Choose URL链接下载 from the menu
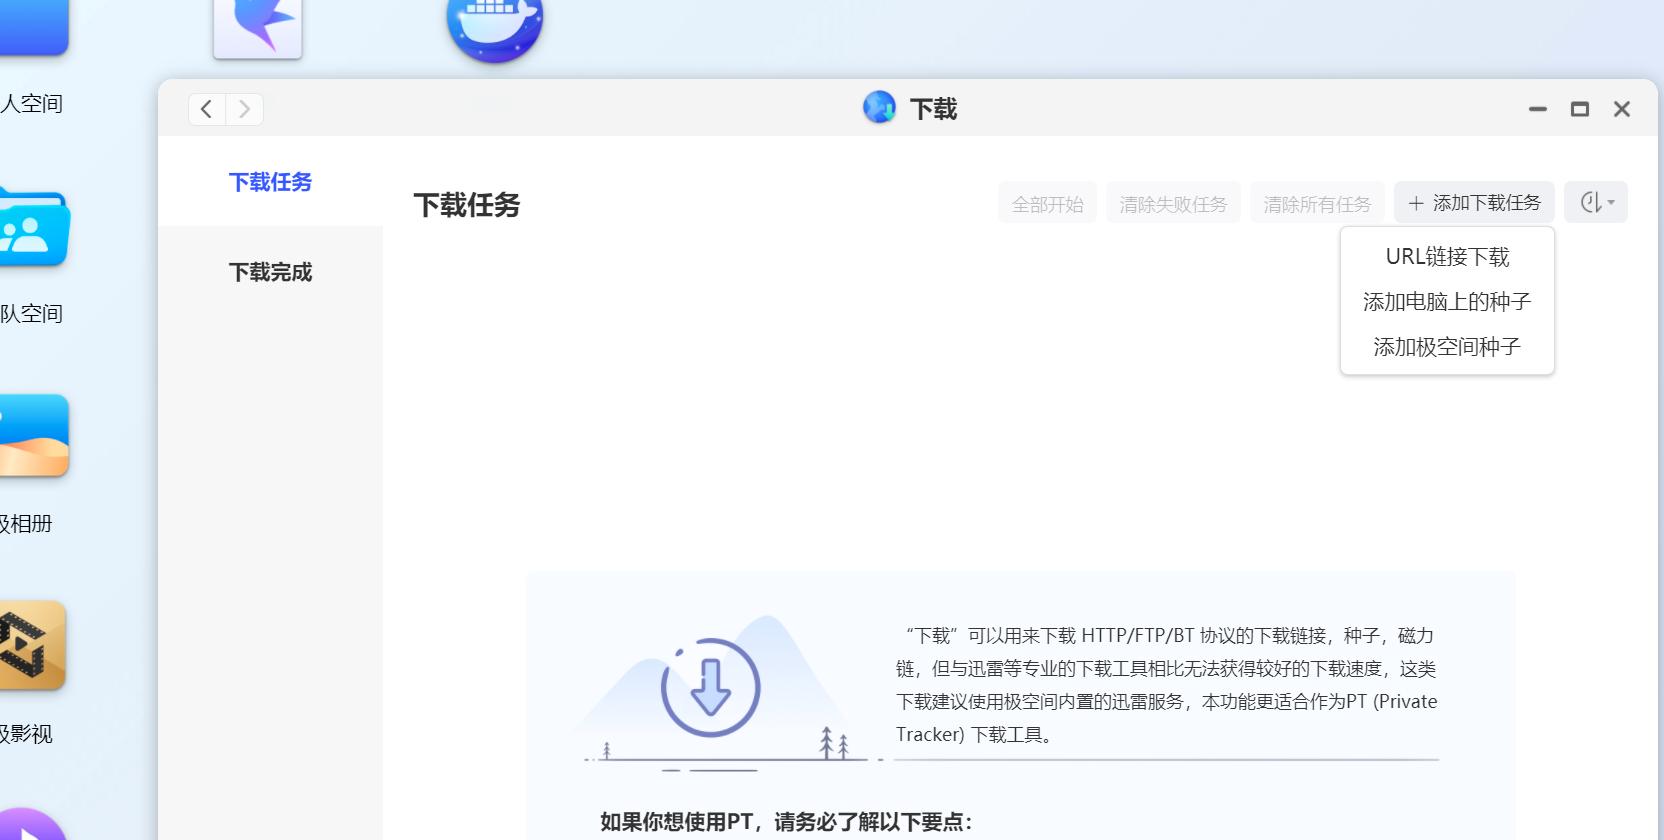 (x=1447, y=257)
